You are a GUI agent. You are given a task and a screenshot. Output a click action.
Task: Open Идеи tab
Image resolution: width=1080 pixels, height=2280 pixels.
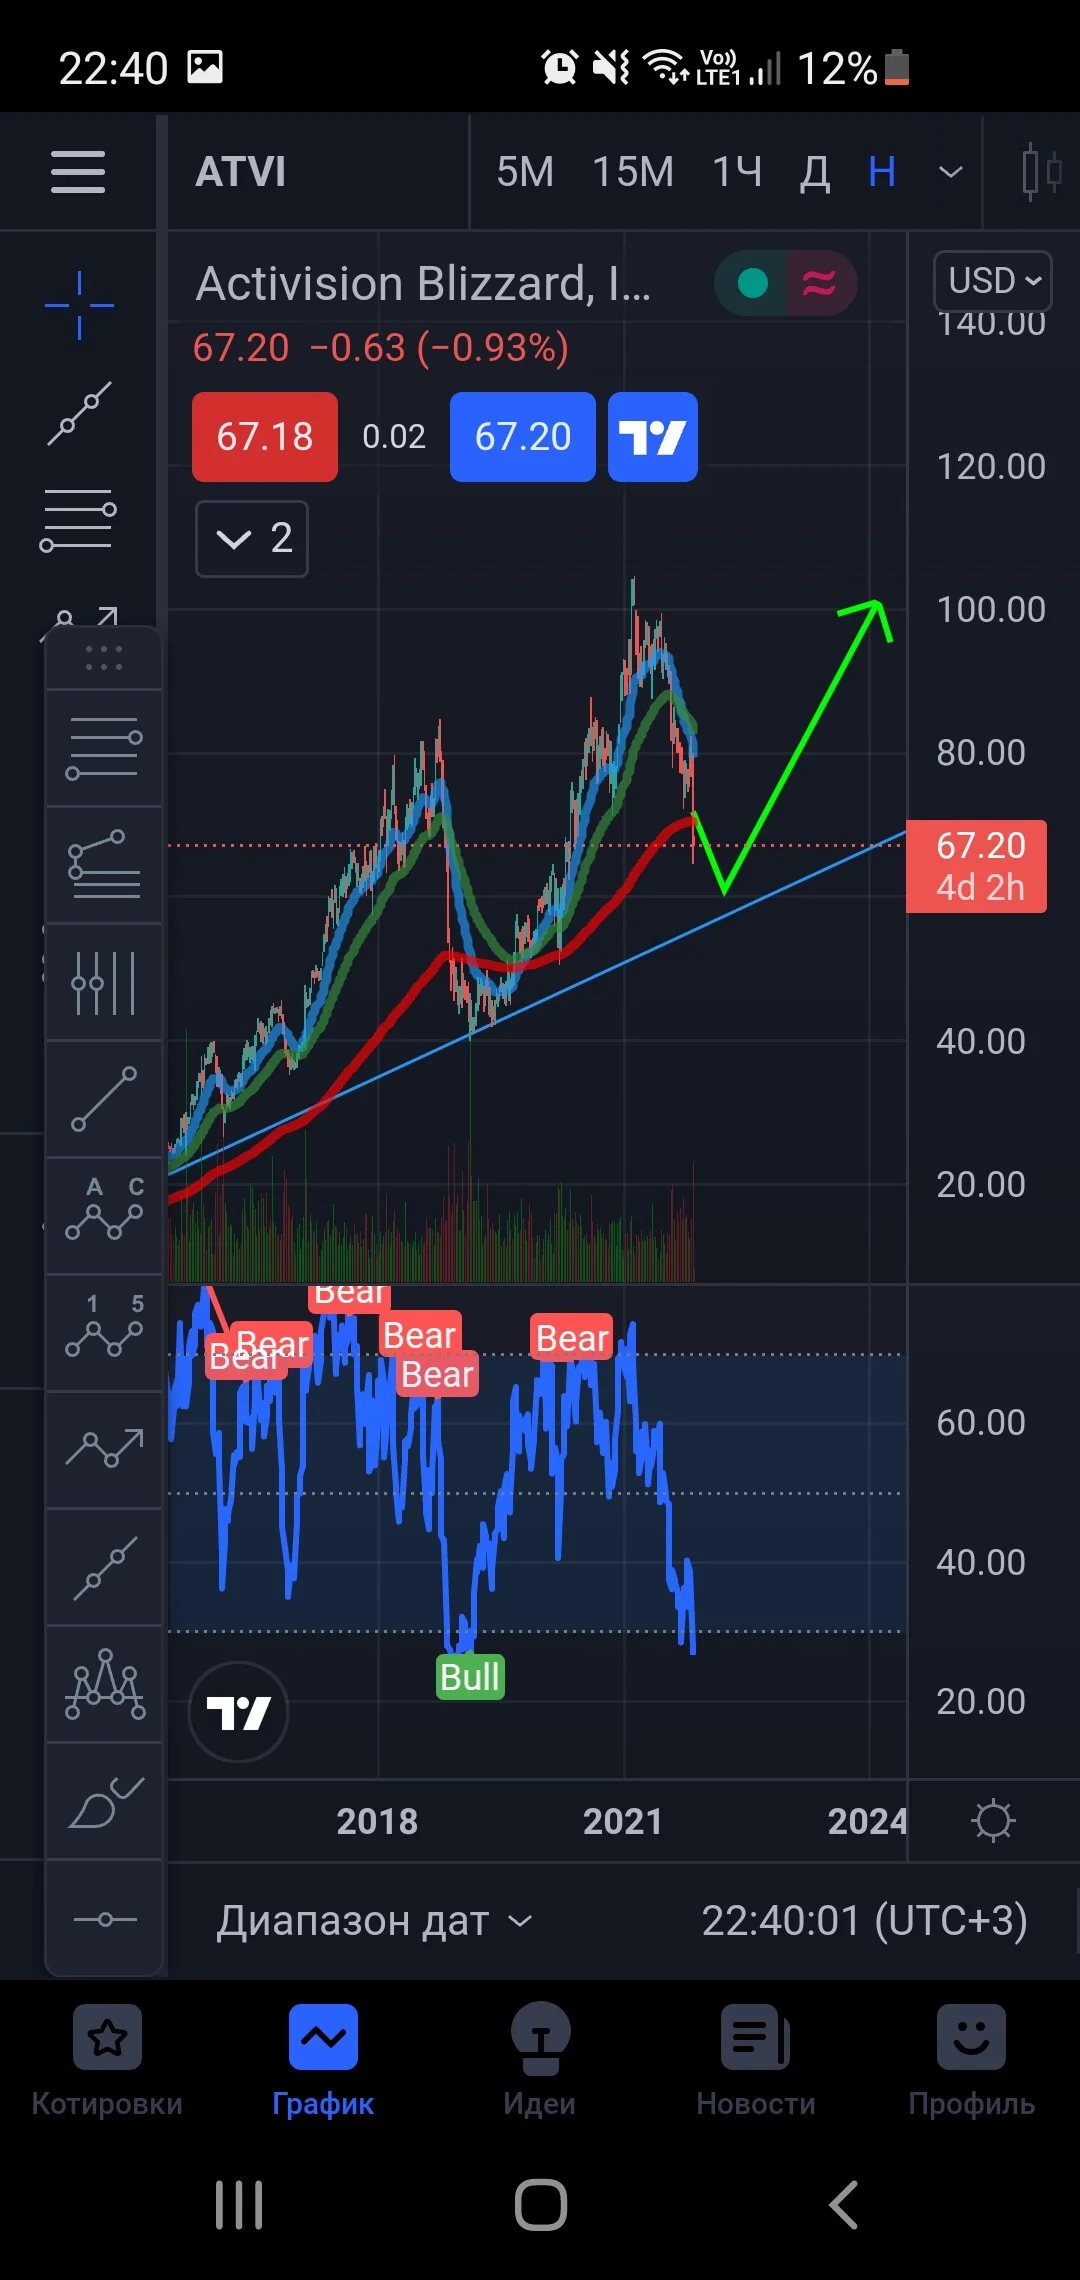pos(540,2062)
